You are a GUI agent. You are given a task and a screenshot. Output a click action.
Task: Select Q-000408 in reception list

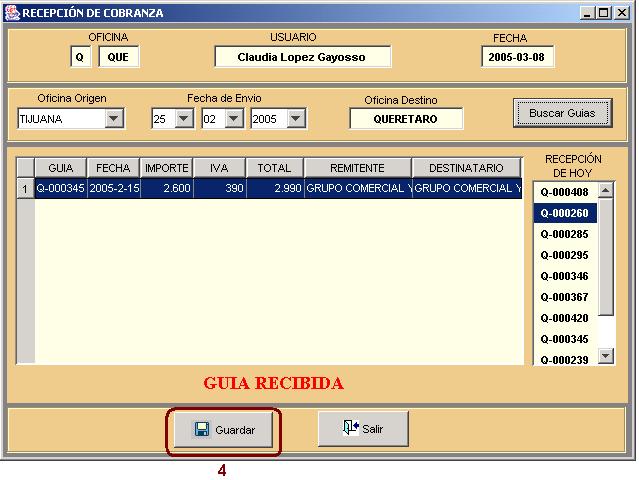pos(564,192)
